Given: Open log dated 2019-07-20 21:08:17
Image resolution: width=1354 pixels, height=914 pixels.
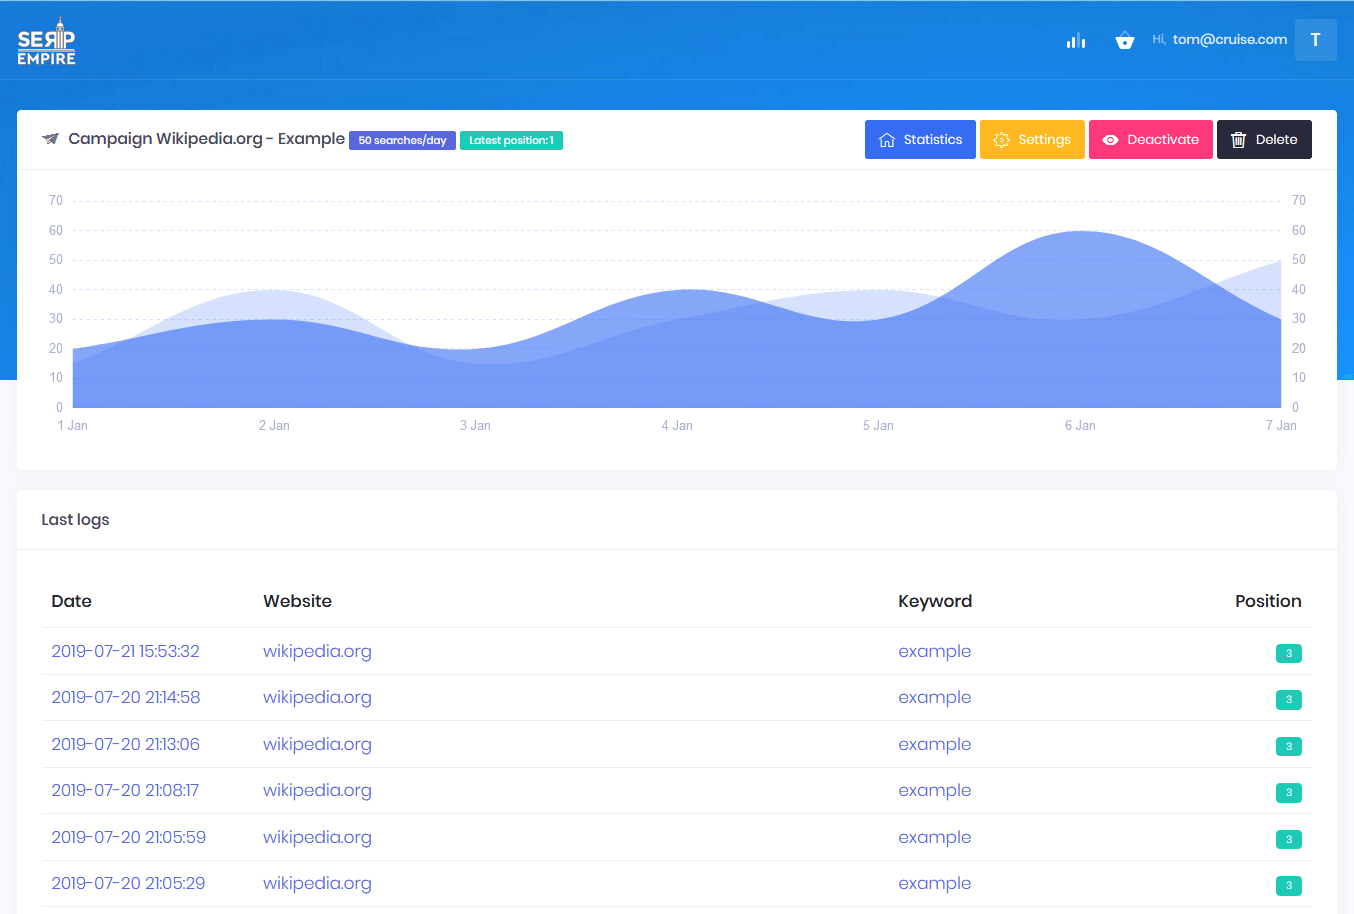Looking at the screenshot, I should (x=125, y=790).
